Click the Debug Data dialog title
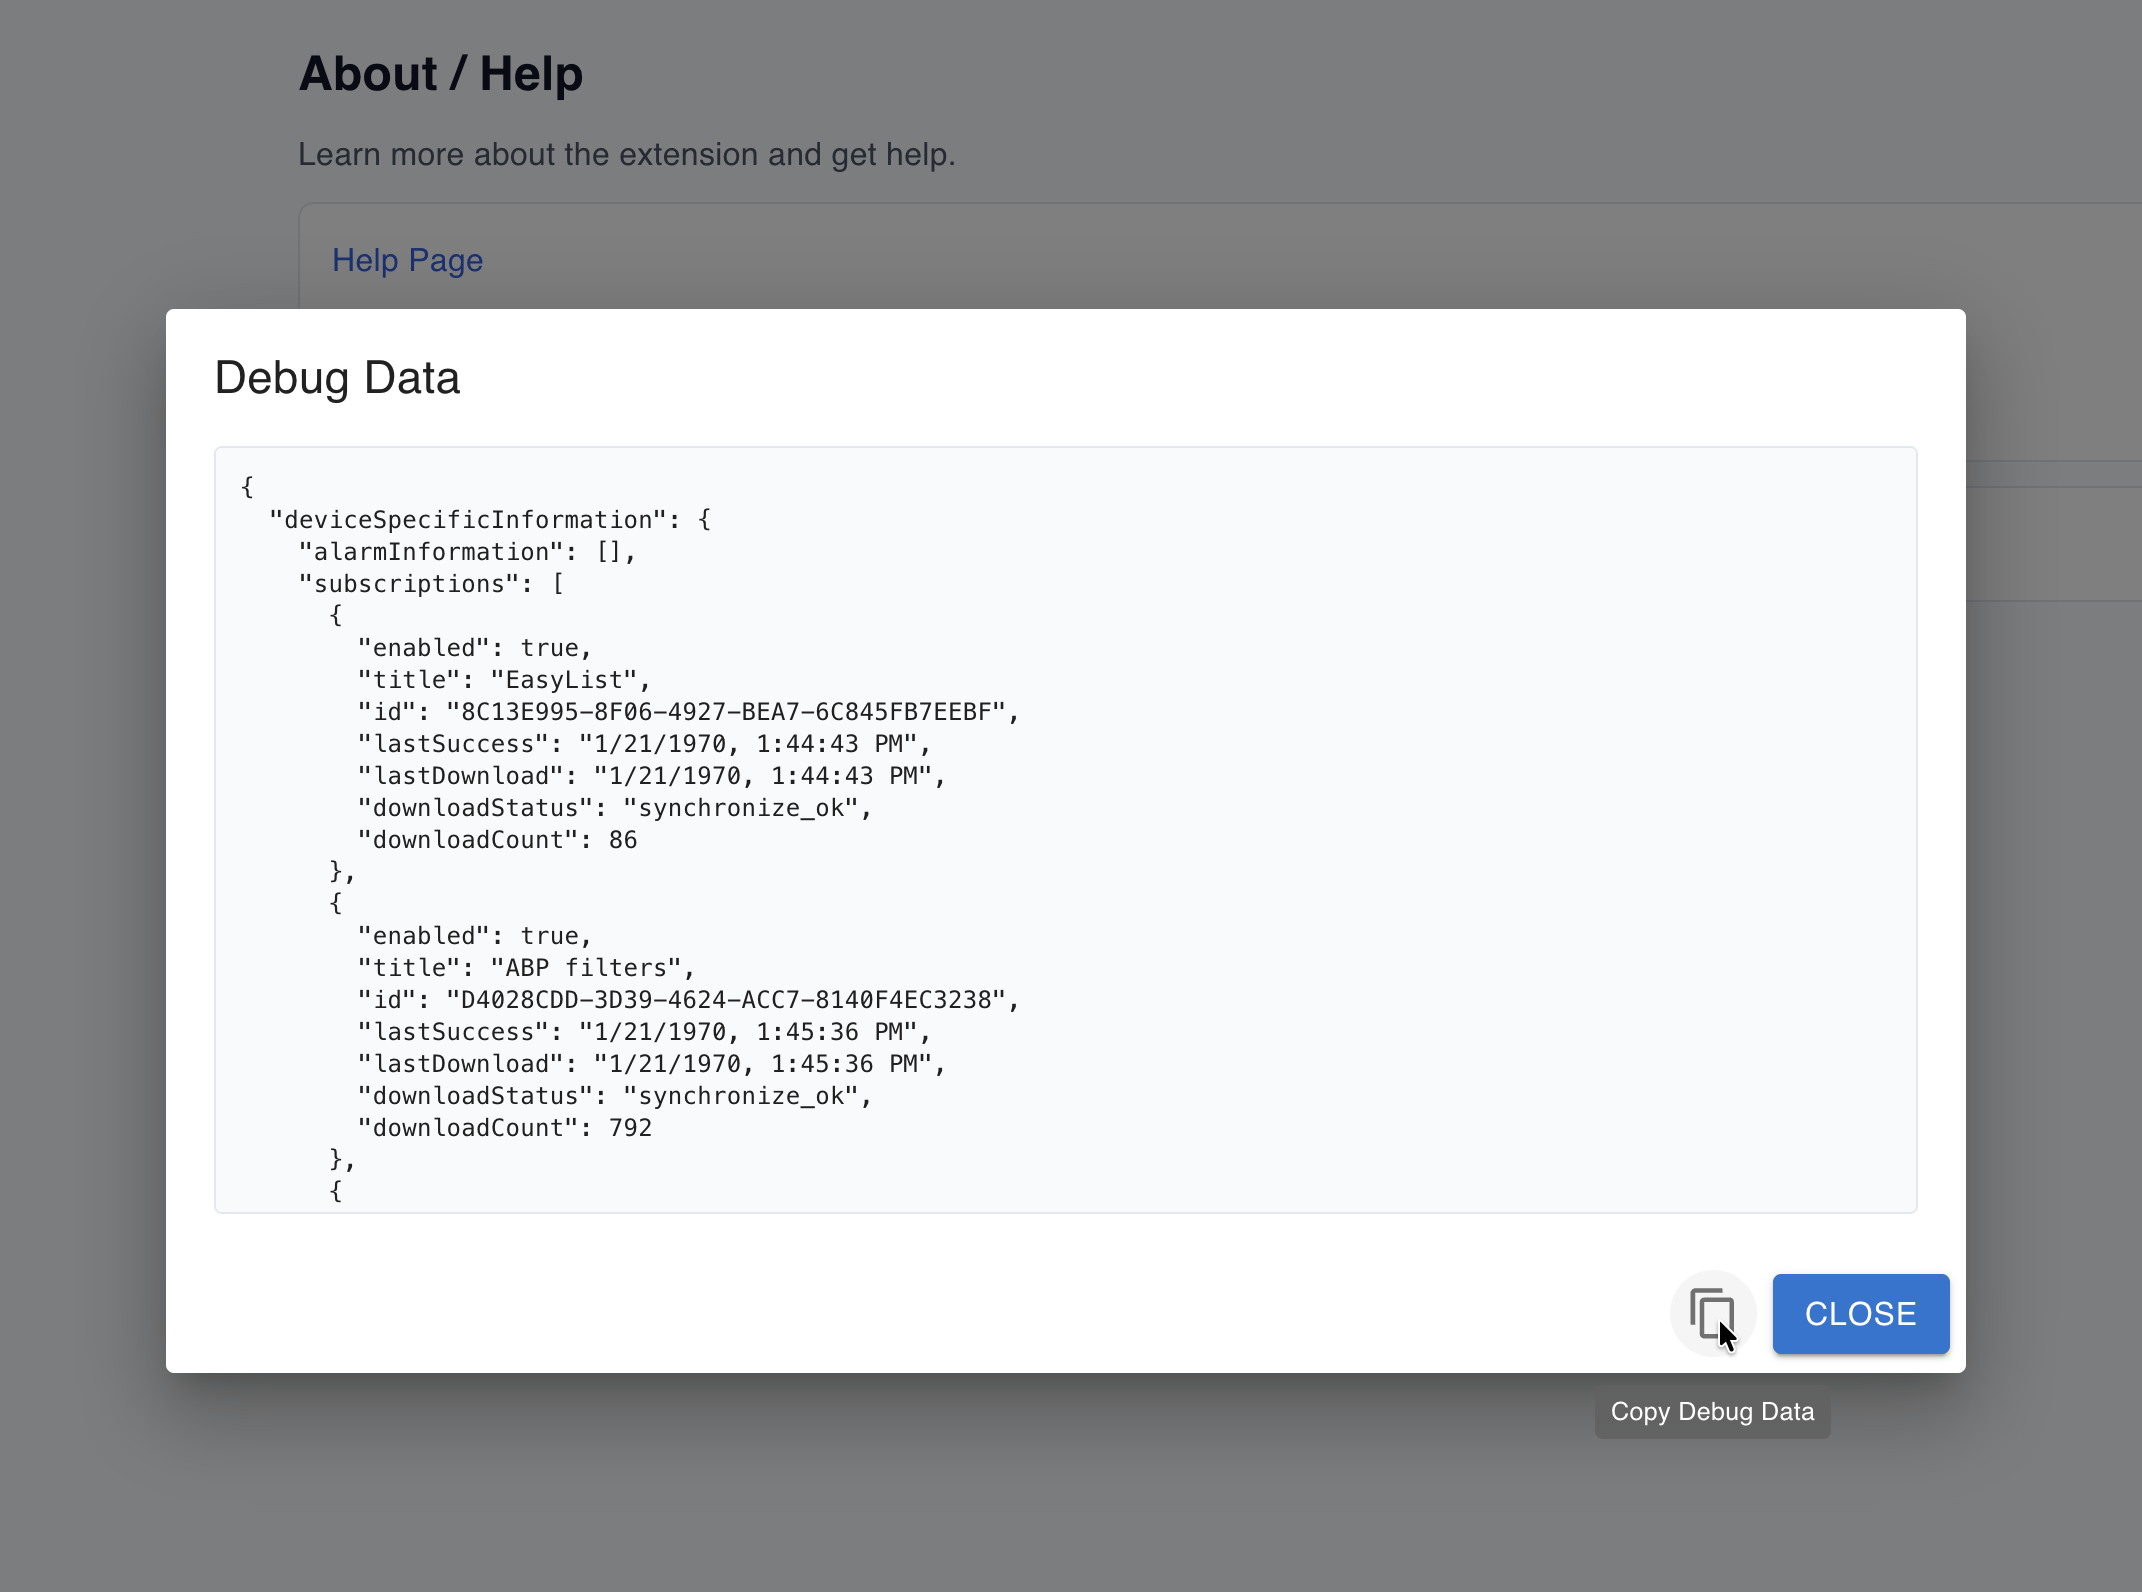Image resolution: width=2142 pixels, height=1592 pixels. (337, 378)
